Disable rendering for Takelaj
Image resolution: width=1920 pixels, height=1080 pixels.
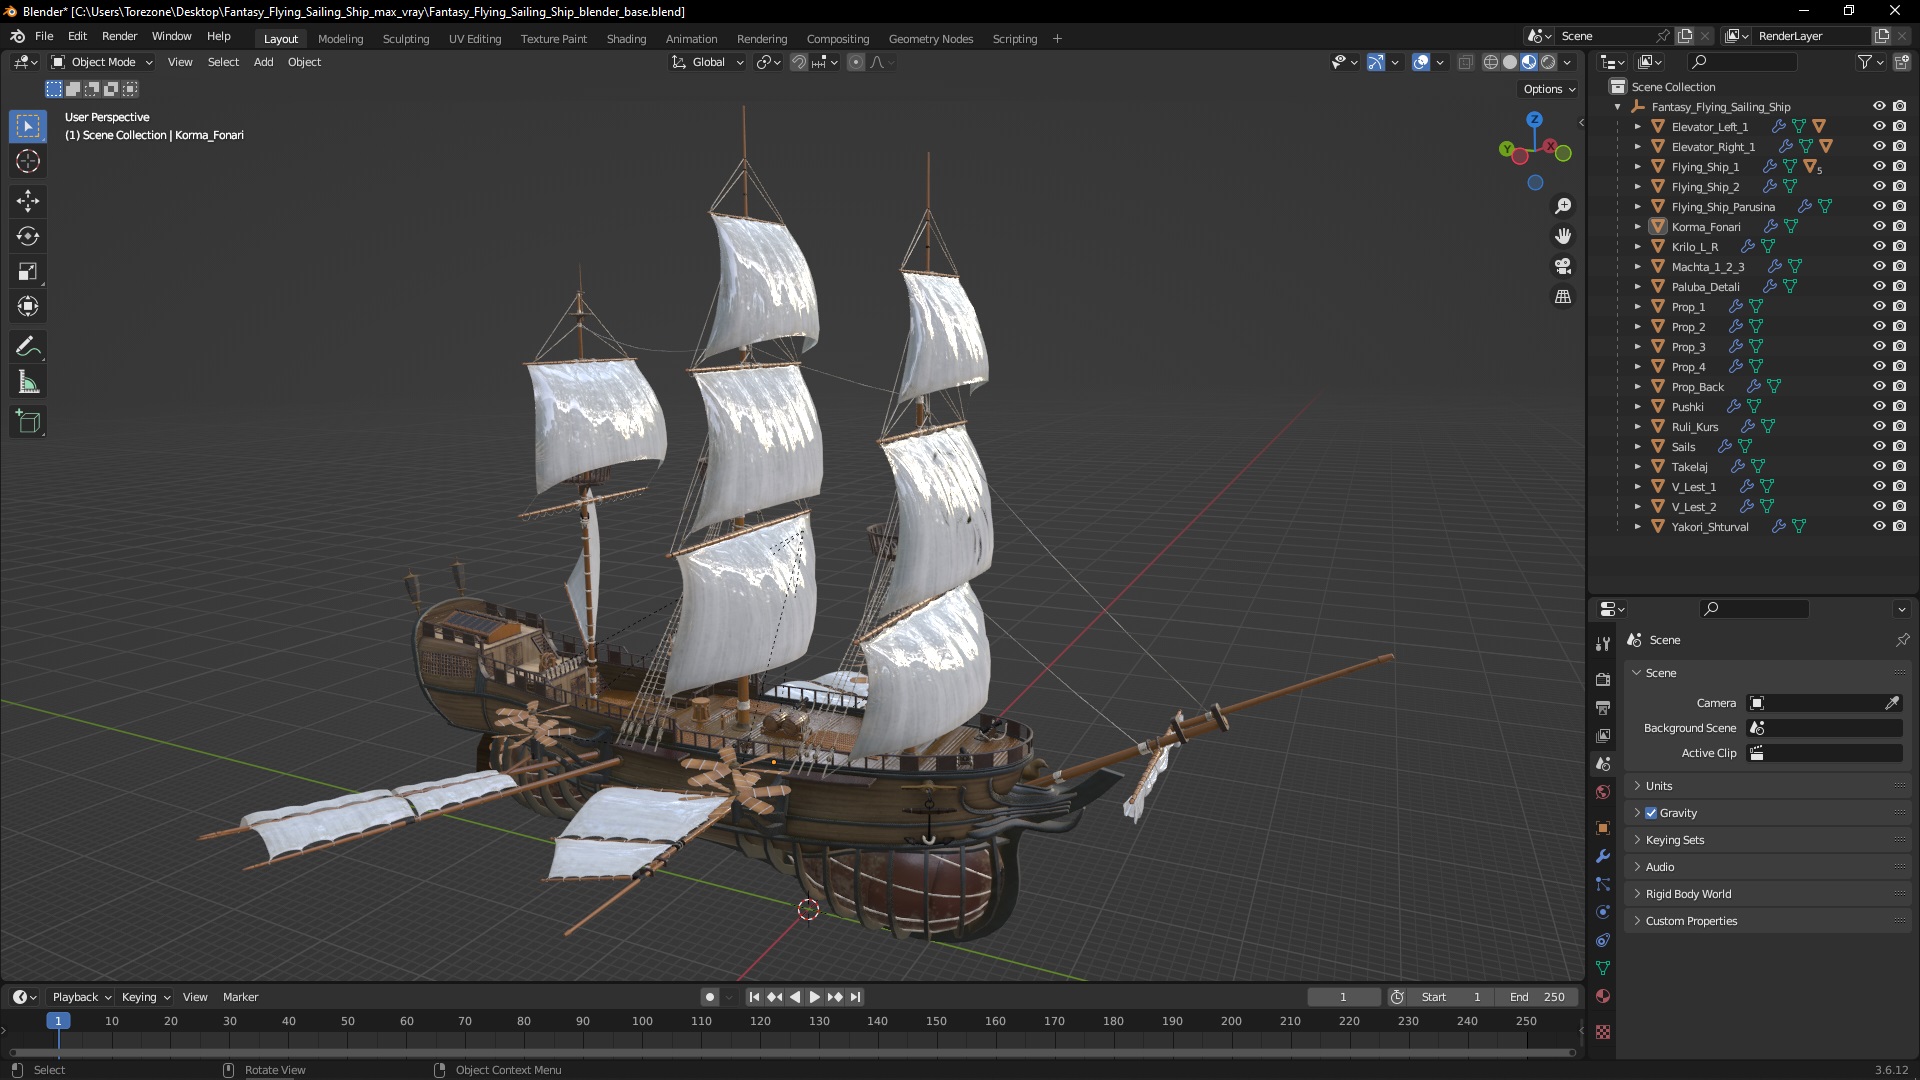1899,466
